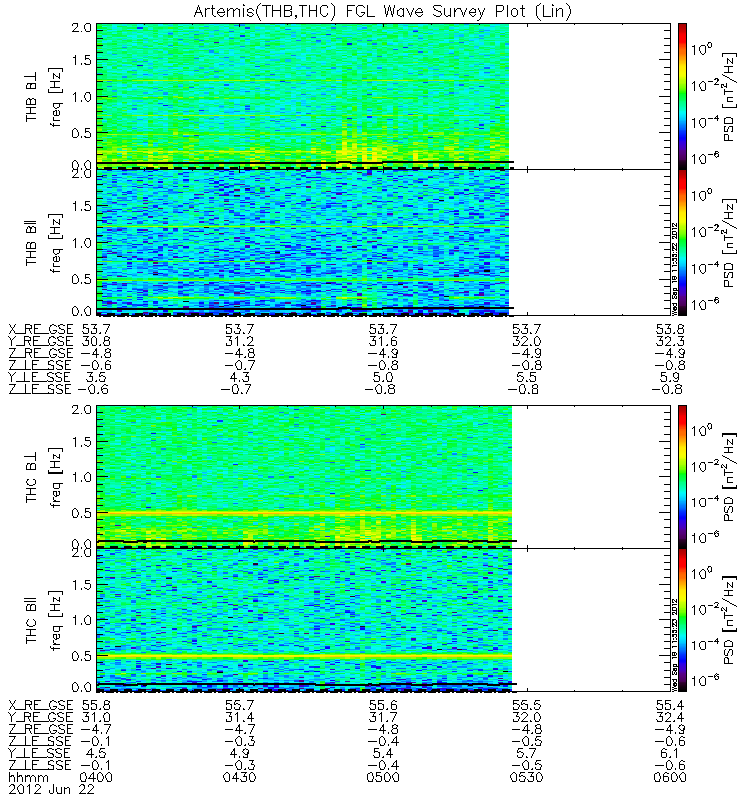Click the PSD color bar beside THB B∥ panel

682,242
